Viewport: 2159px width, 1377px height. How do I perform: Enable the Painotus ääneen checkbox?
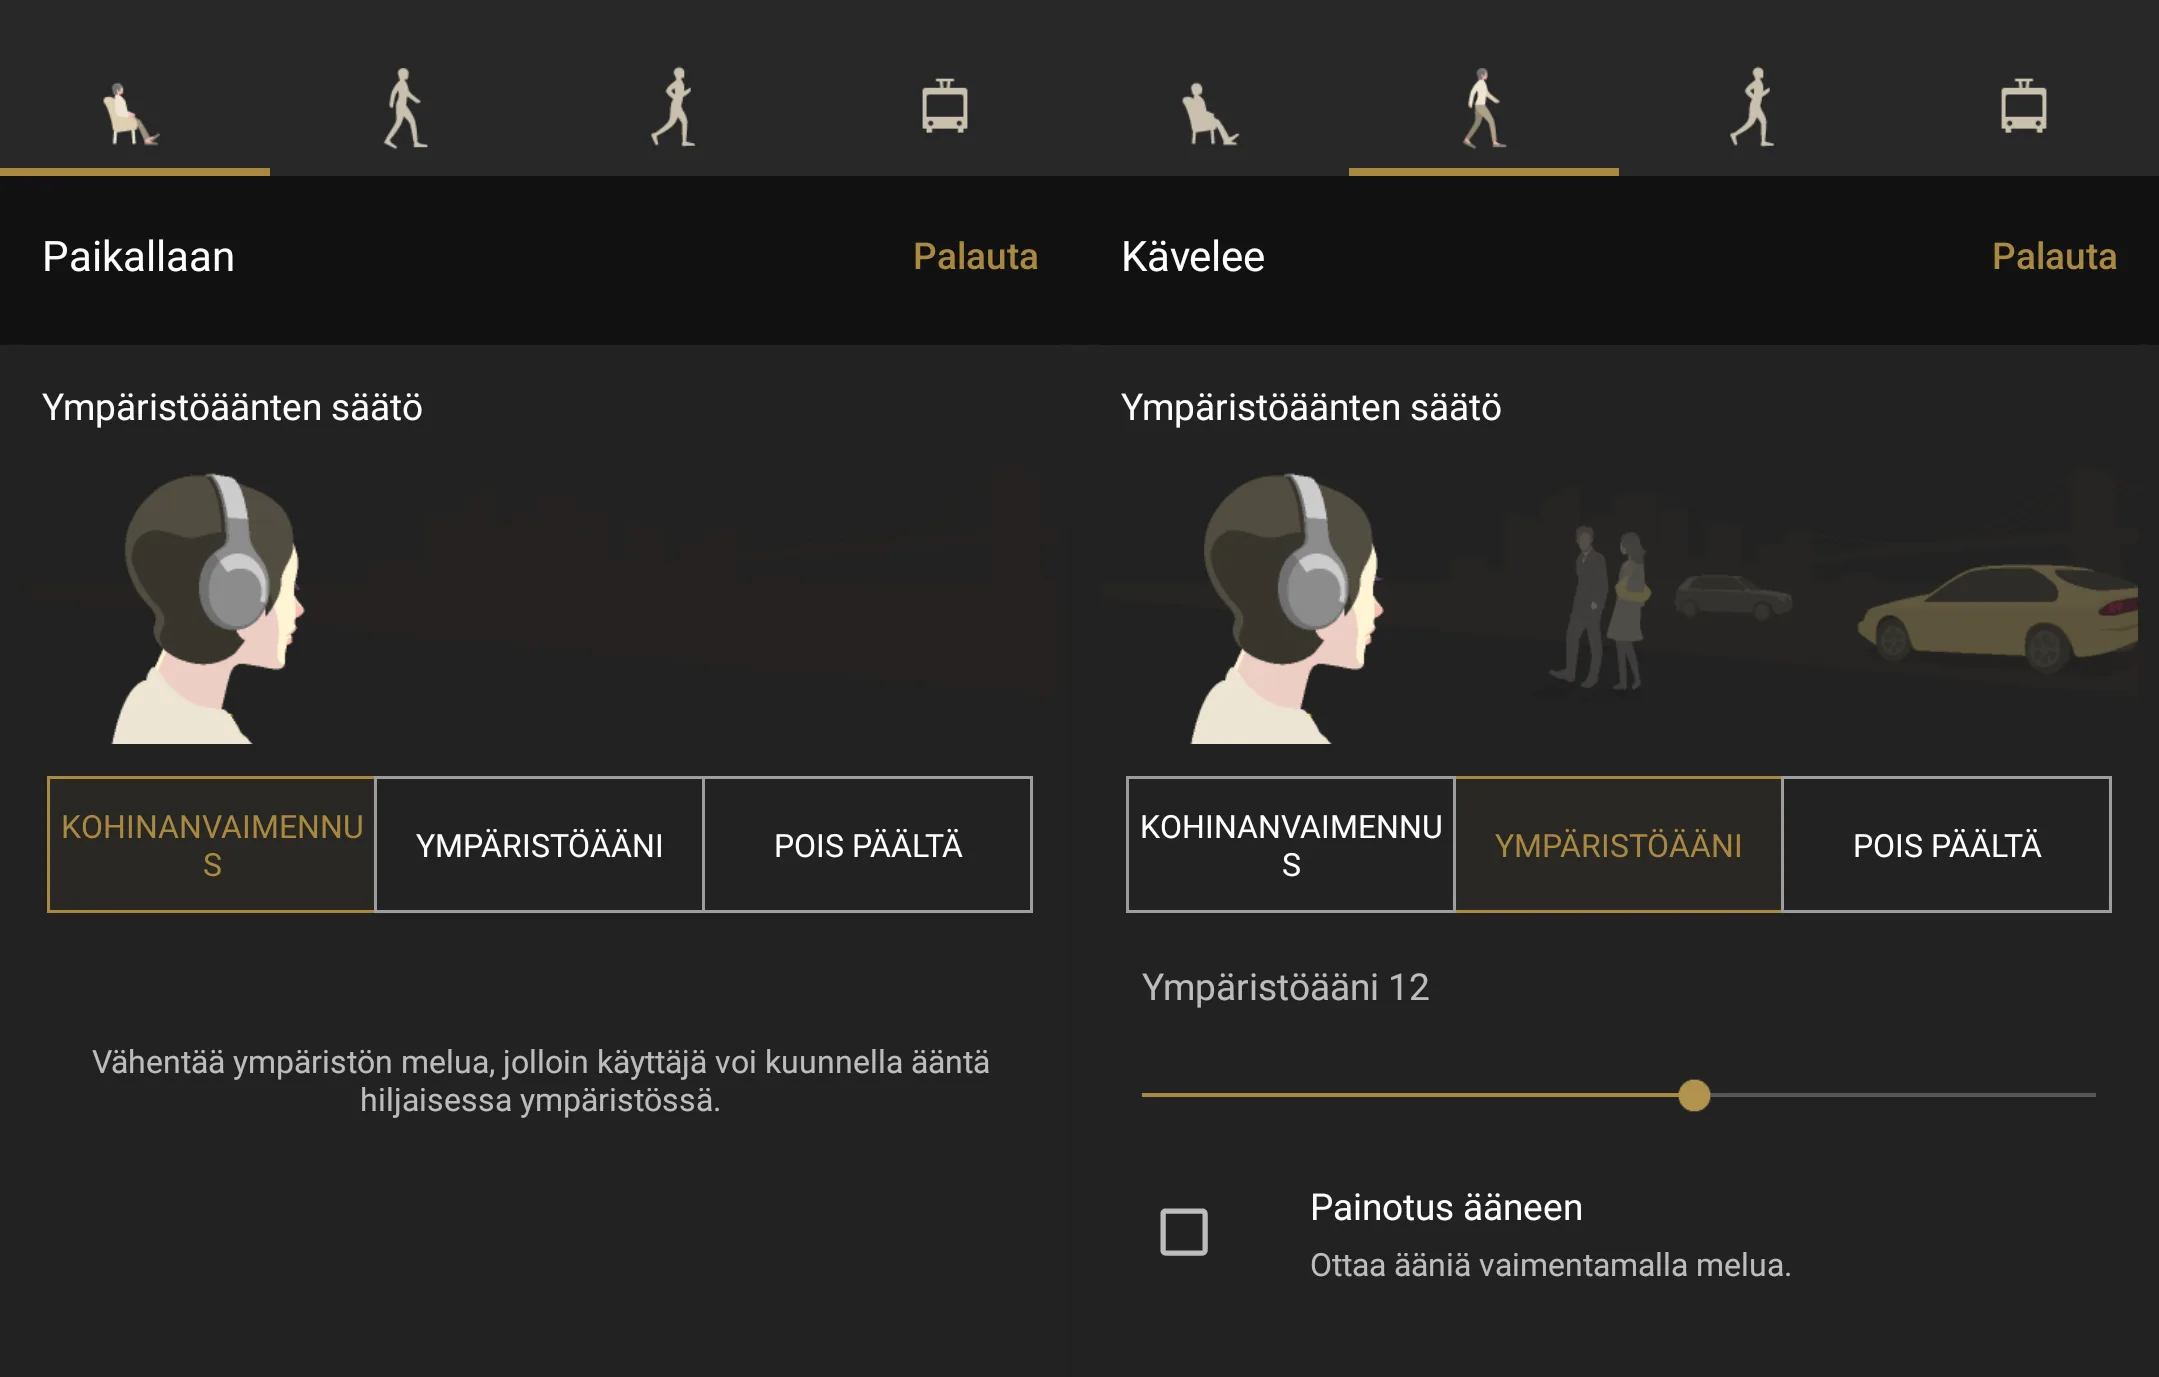coord(1184,1231)
